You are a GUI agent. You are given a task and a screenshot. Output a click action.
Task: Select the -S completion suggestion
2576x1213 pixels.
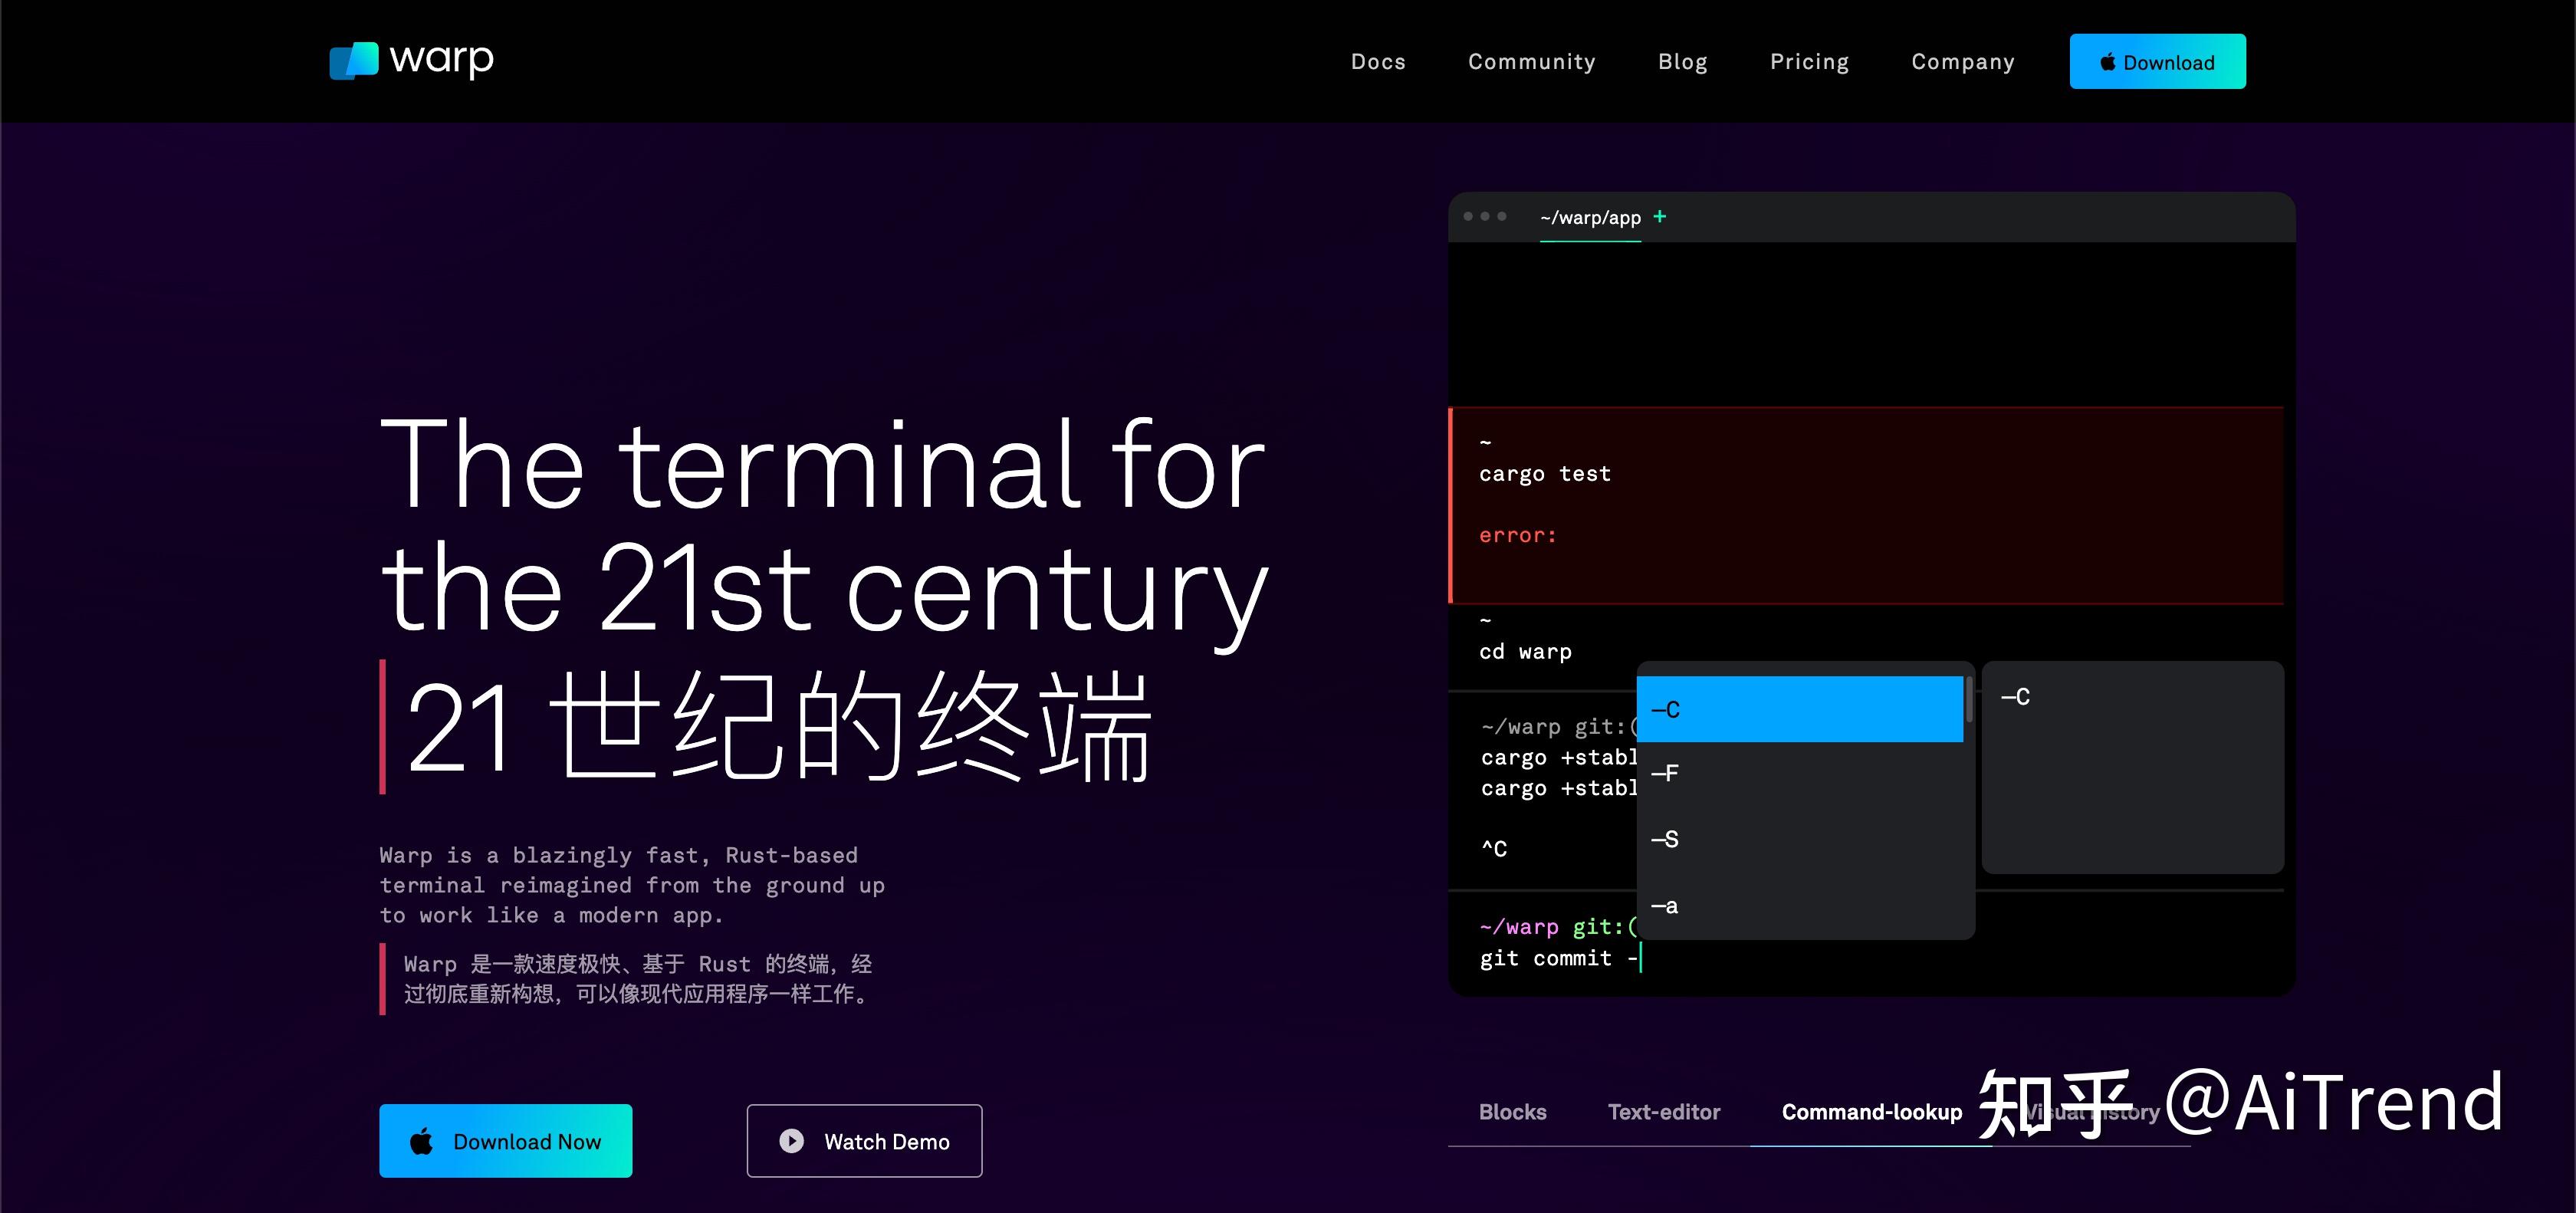click(x=1799, y=839)
